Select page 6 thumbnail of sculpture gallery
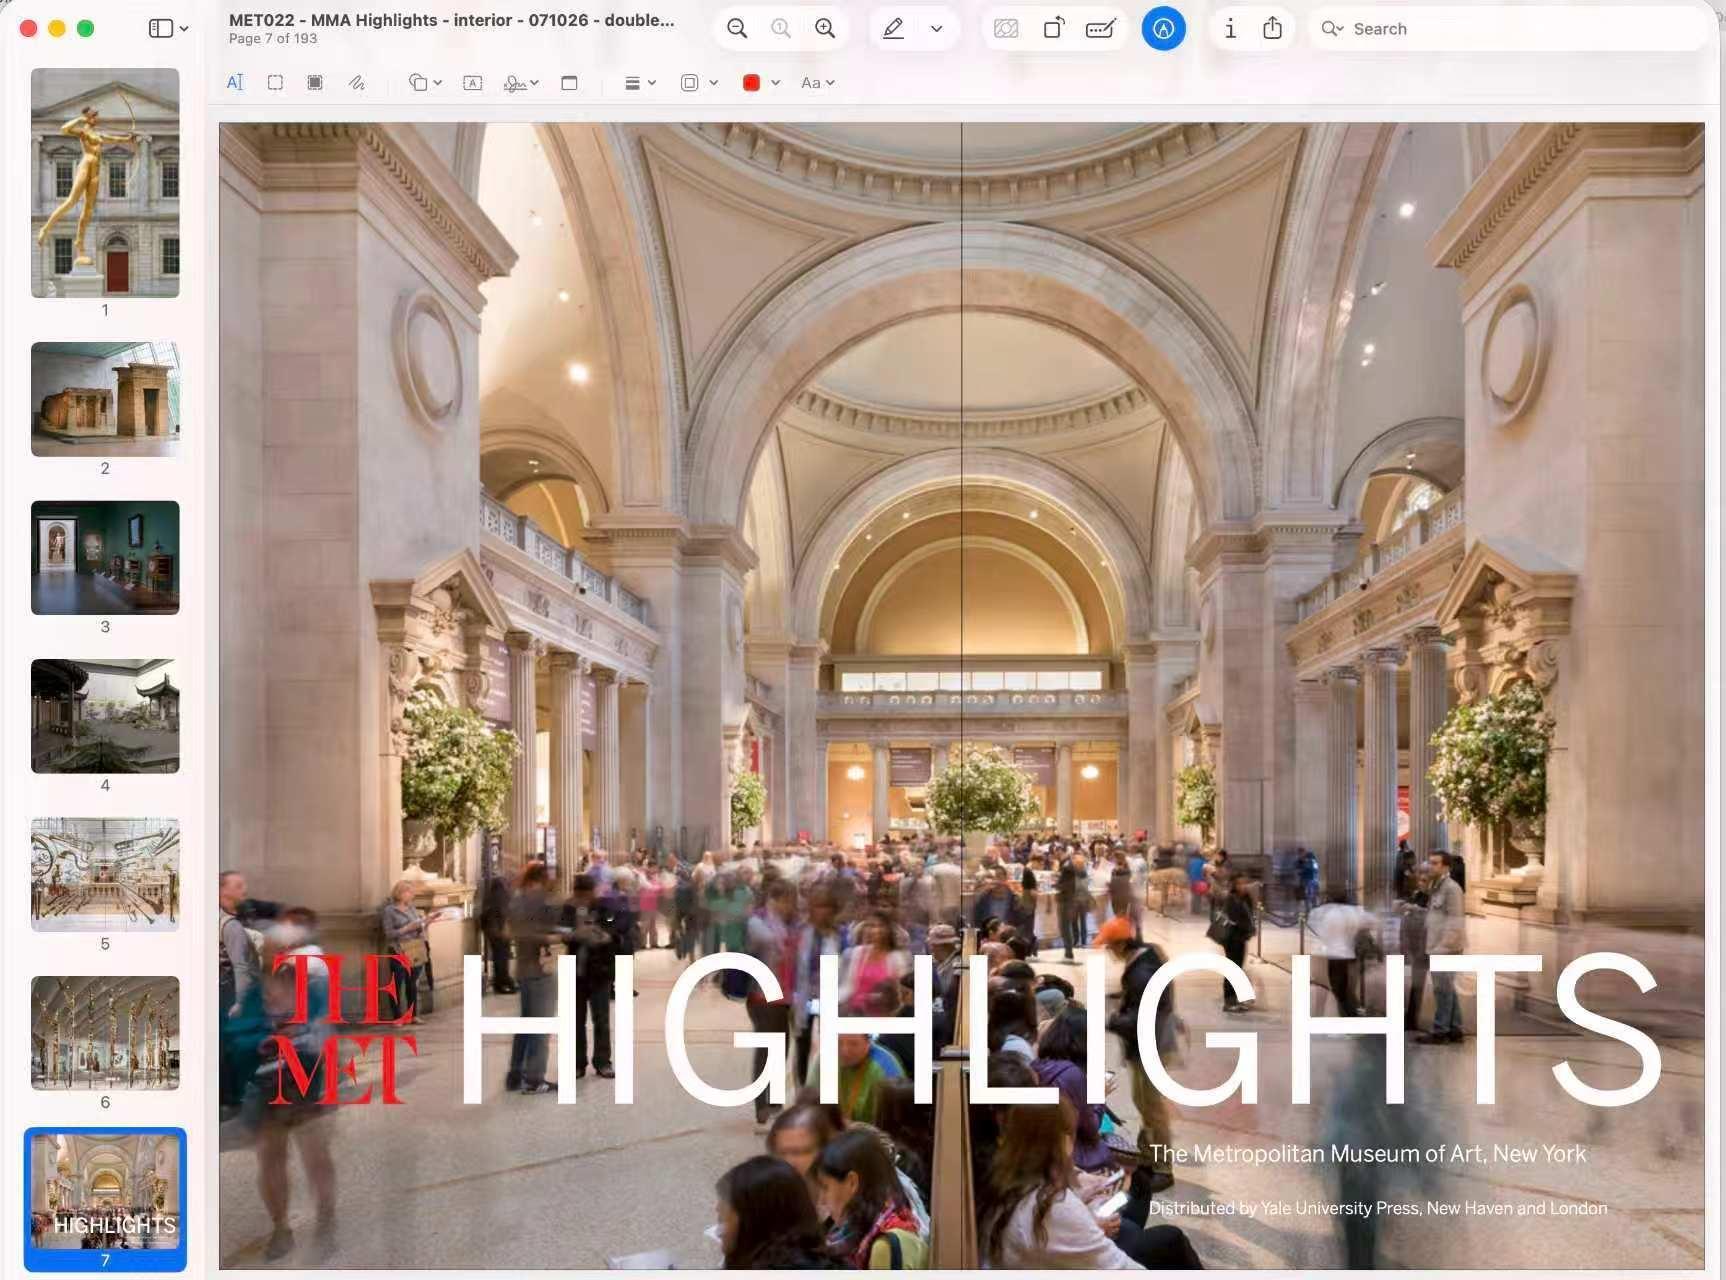 [x=105, y=1033]
